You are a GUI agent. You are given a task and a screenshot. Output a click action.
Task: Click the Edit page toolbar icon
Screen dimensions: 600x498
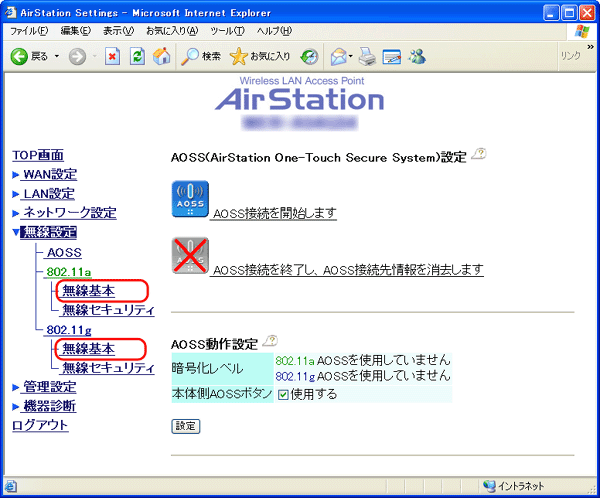[391, 57]
